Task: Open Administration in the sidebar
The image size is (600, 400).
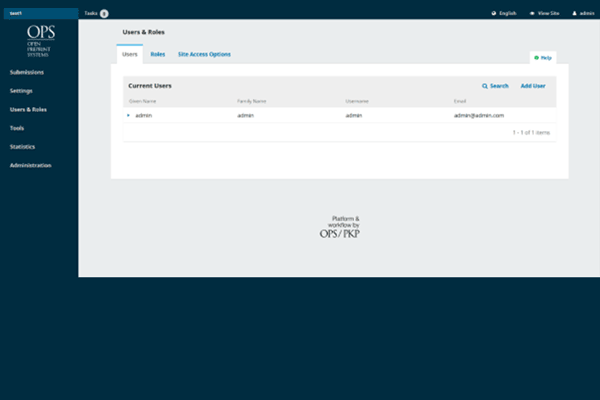Action: click(x=30, y=165)
